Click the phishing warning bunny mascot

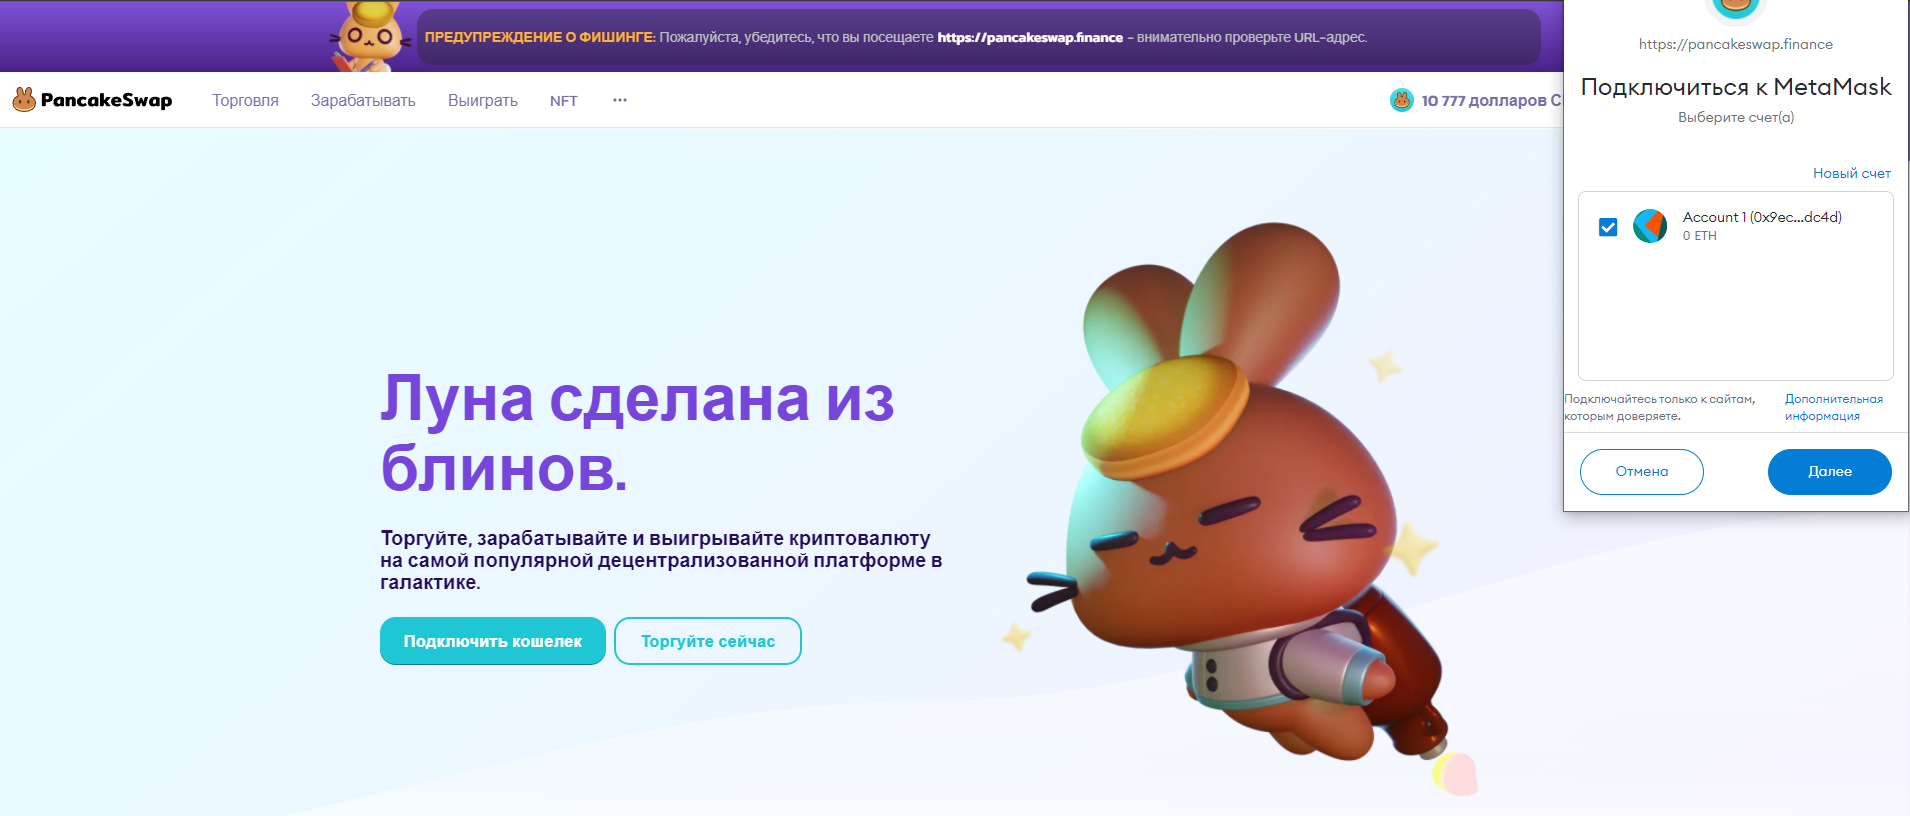pyautogui.click(x=371, y=36)
